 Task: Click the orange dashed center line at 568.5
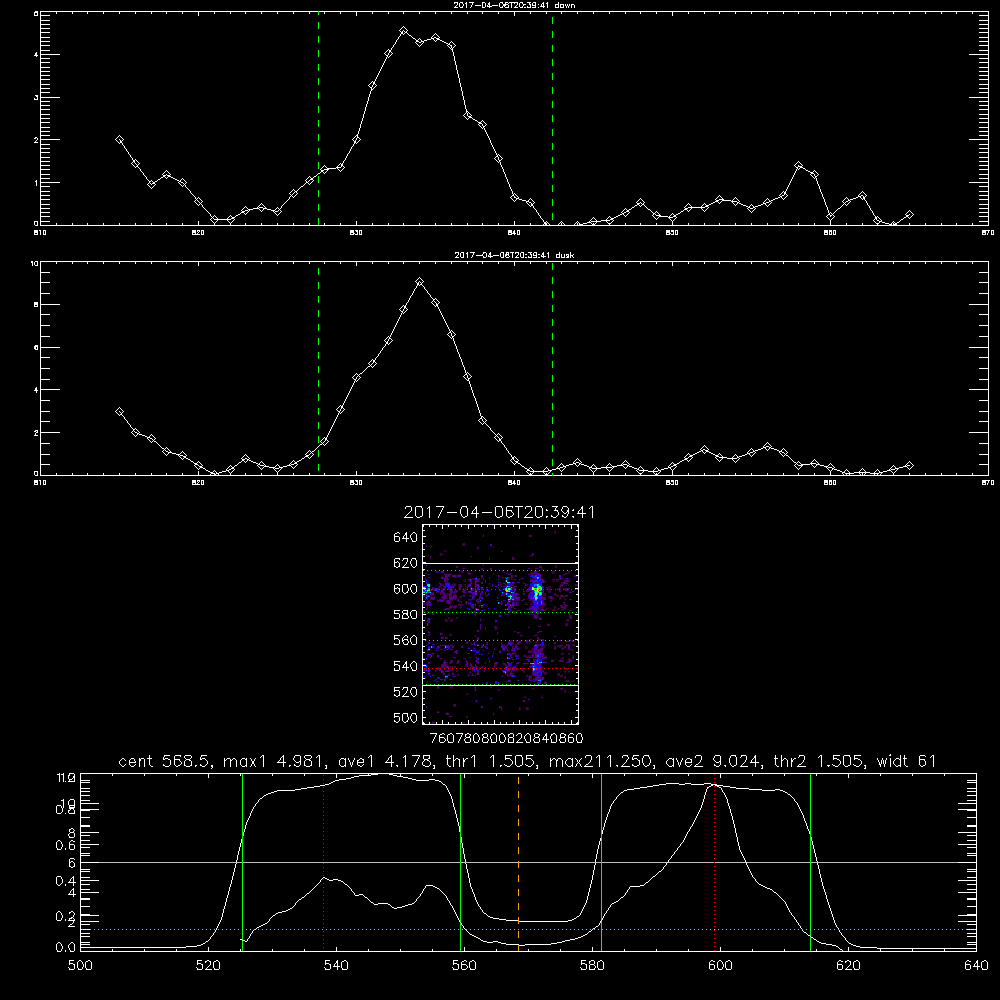pos(518,862)
